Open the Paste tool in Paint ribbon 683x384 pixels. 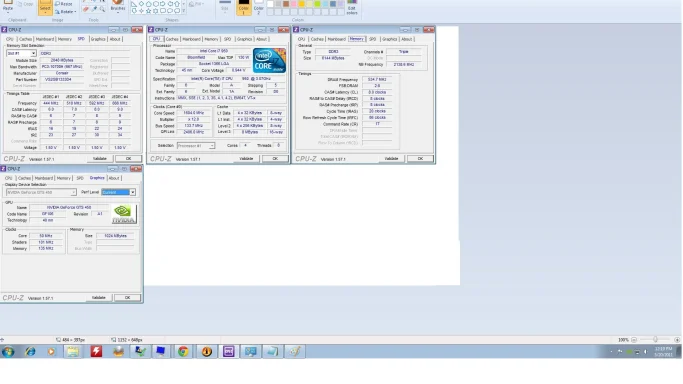(8, 6)
